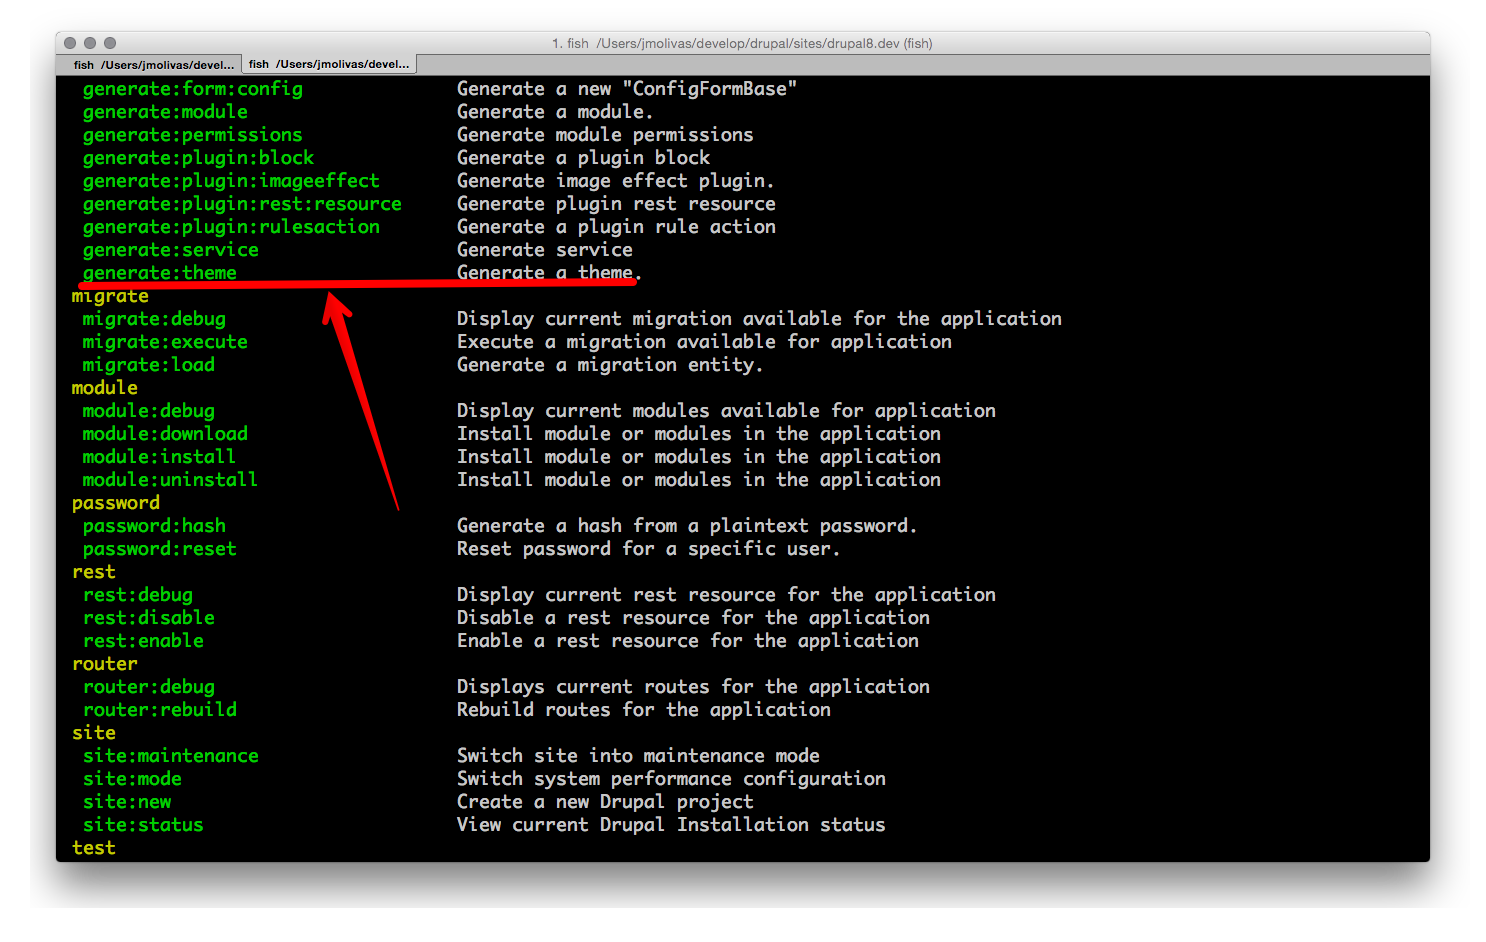Click the "router" namespace heading

coord(105,664)
